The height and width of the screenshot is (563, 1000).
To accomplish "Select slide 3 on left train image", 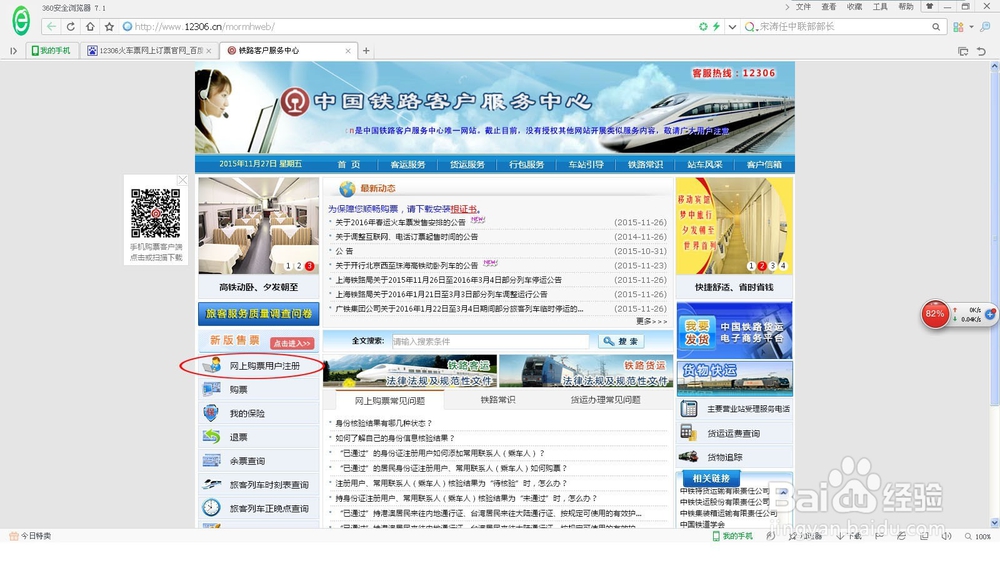I will point(309,266).
